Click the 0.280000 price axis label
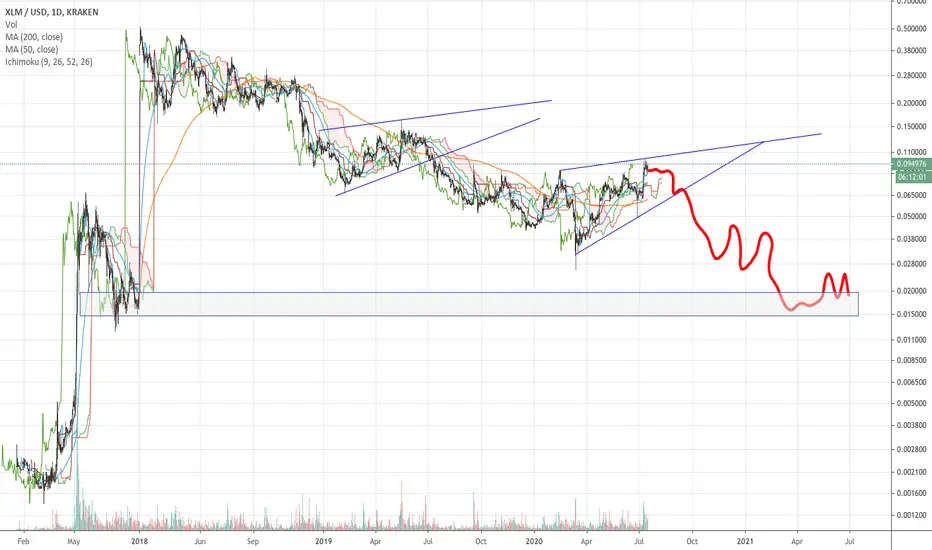The image size is (932, 550). pos(912,76)
